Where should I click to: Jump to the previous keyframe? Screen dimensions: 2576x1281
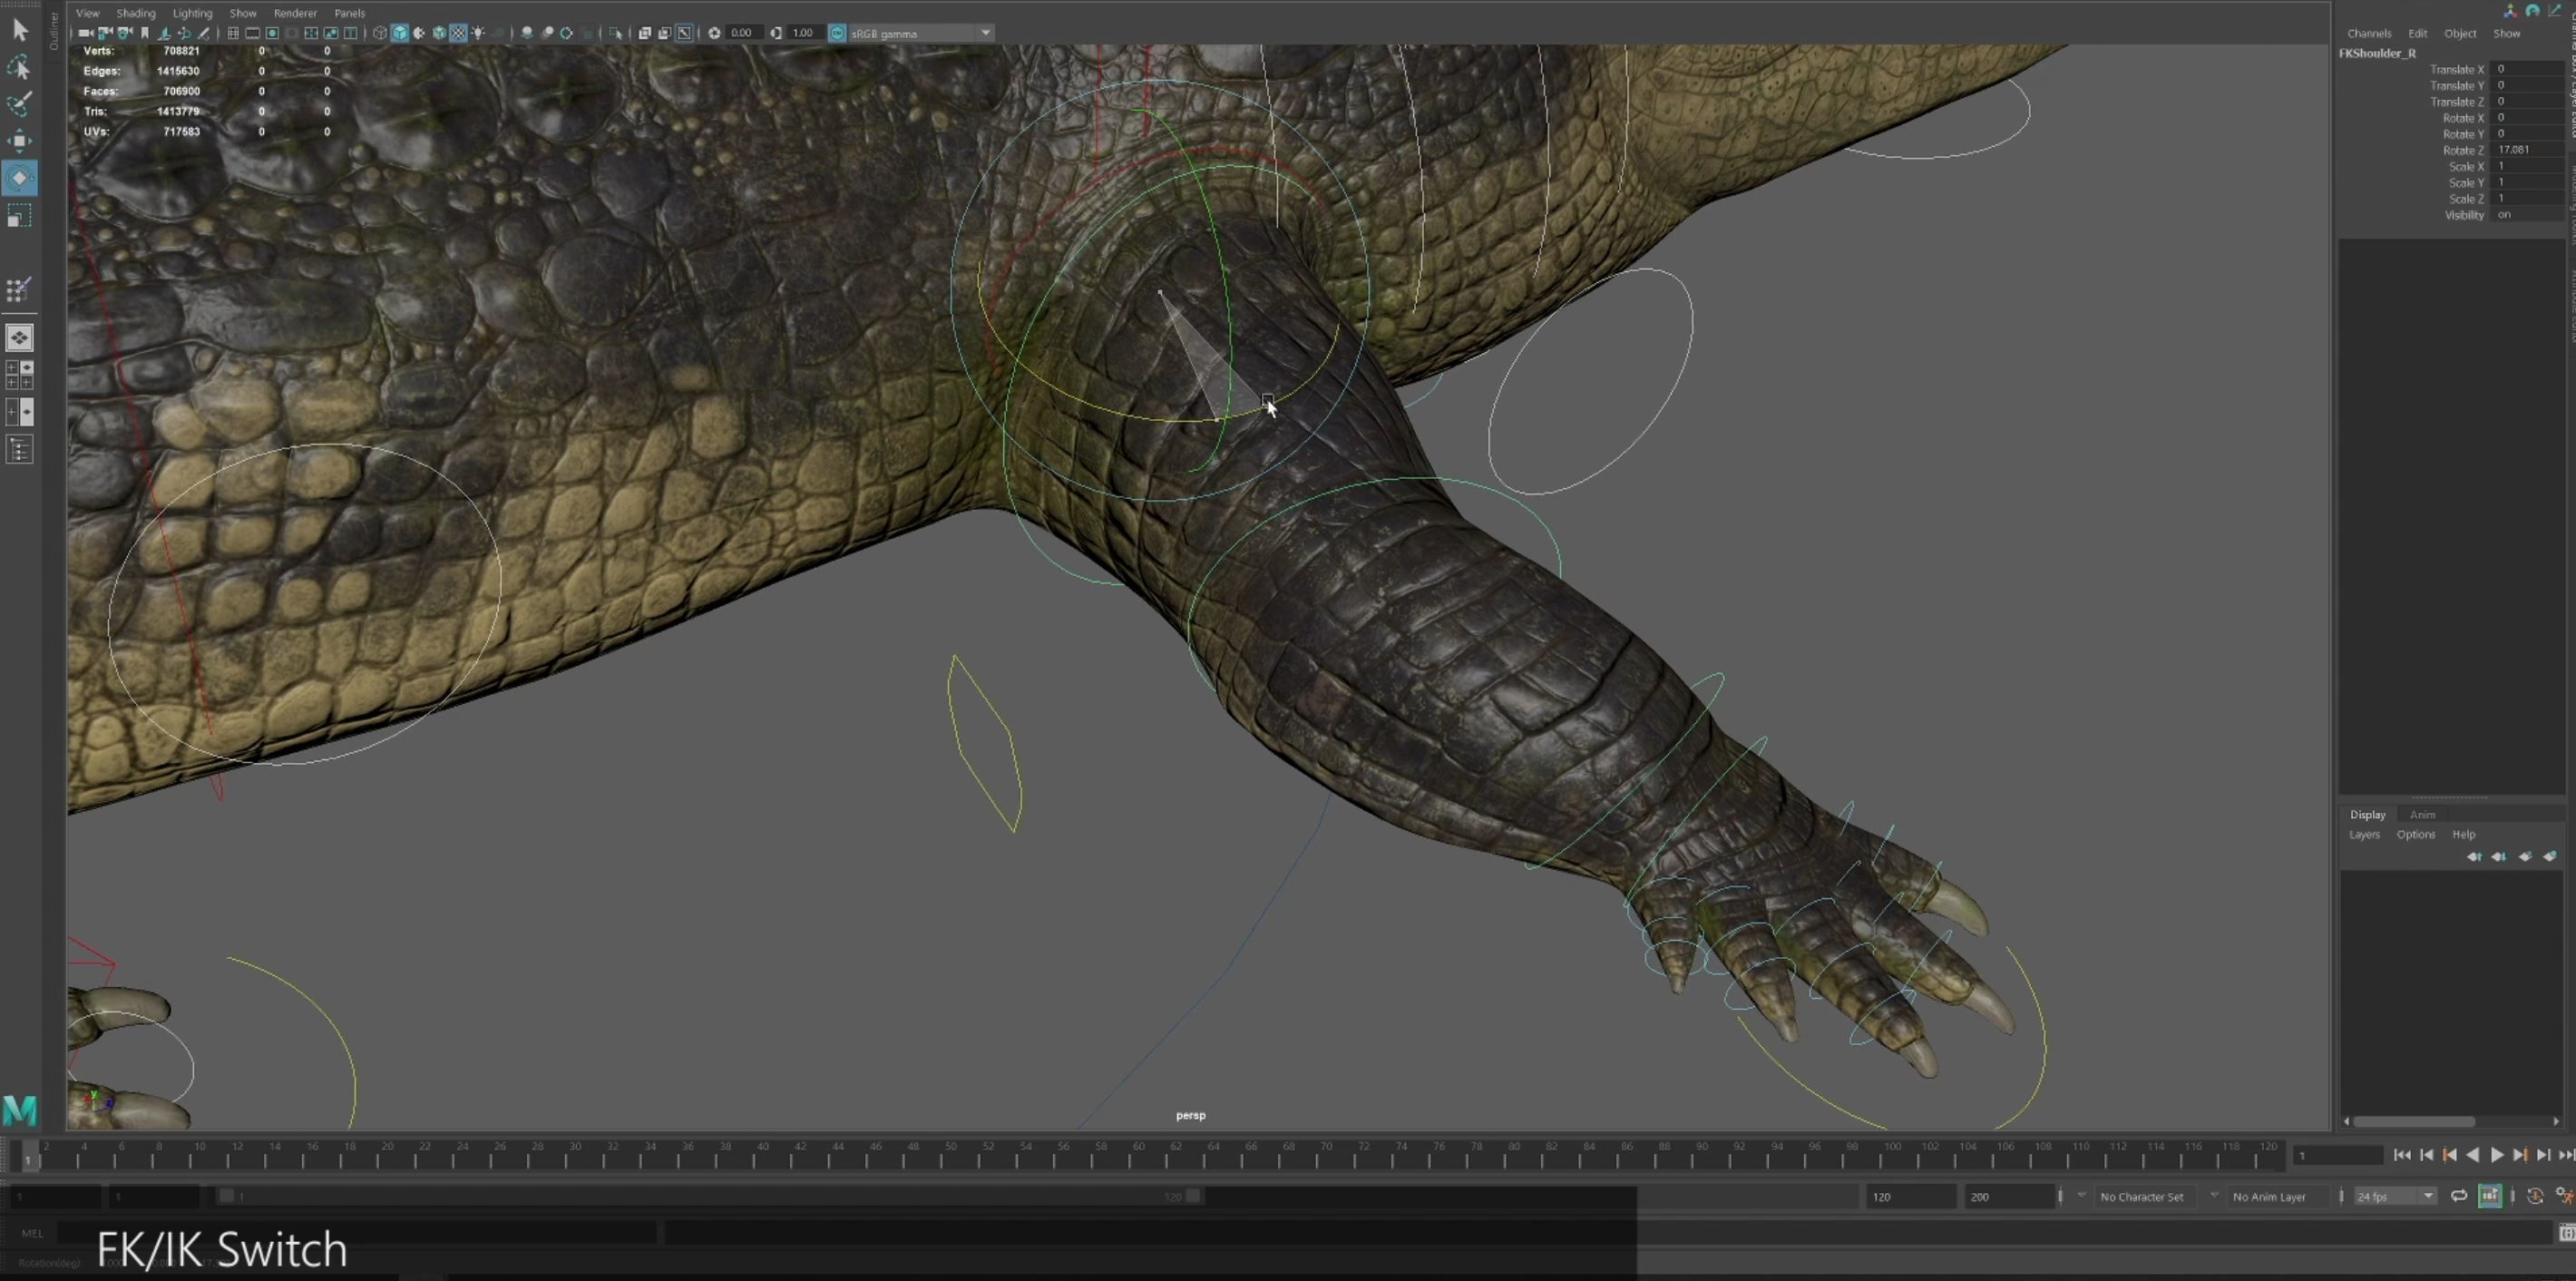click(x=2449, y=1155)
